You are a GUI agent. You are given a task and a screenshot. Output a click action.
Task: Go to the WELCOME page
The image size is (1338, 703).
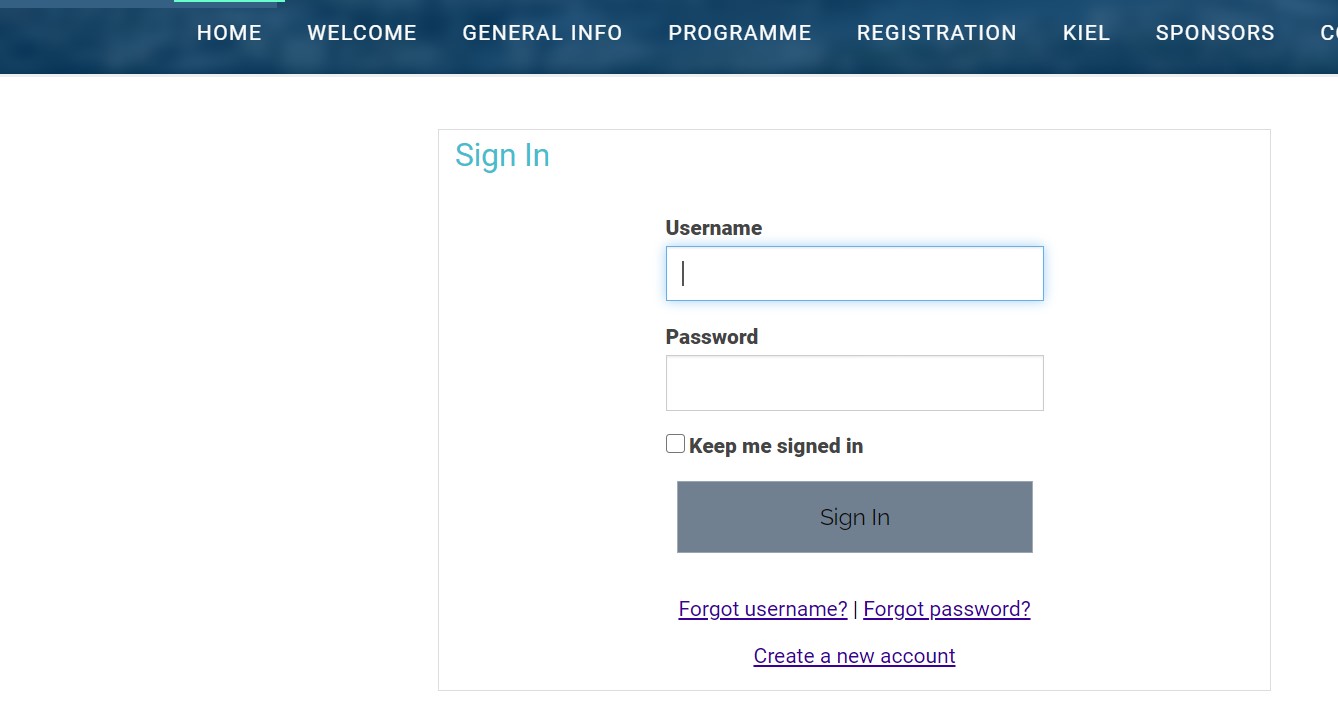(362, 33)
